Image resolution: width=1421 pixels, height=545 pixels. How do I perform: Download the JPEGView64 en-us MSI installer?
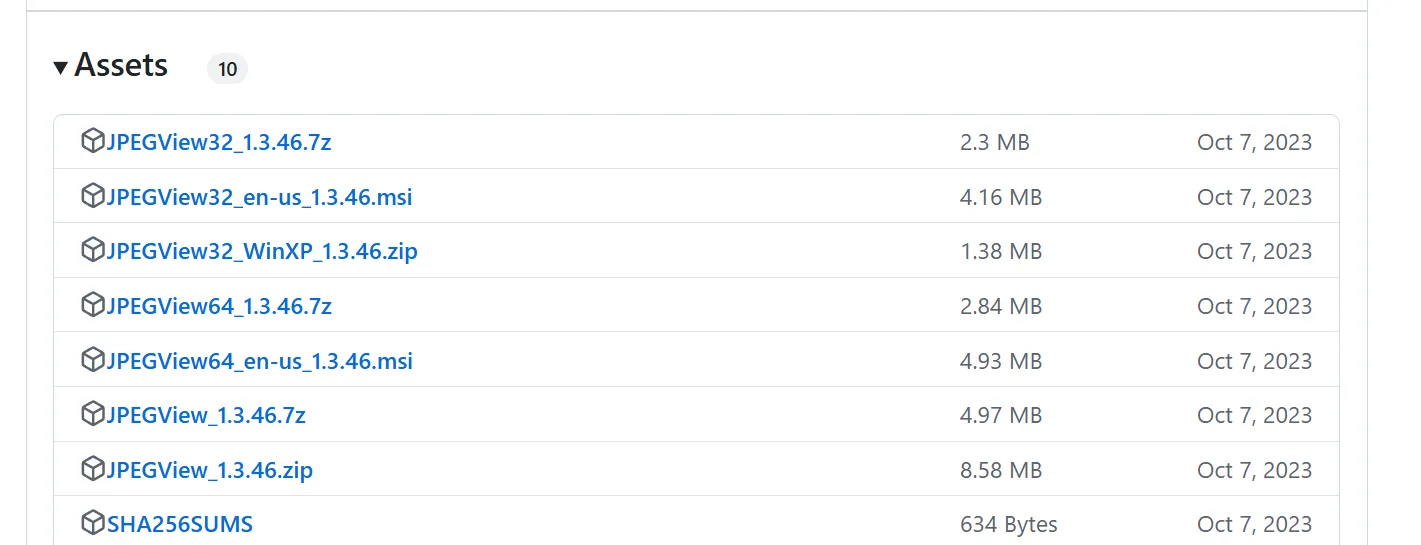(x=260, y=360)
